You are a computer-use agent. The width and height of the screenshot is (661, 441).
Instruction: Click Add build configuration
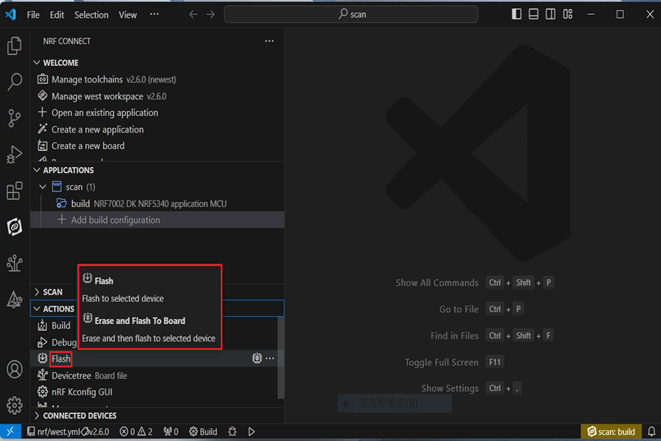coord(115,220)
